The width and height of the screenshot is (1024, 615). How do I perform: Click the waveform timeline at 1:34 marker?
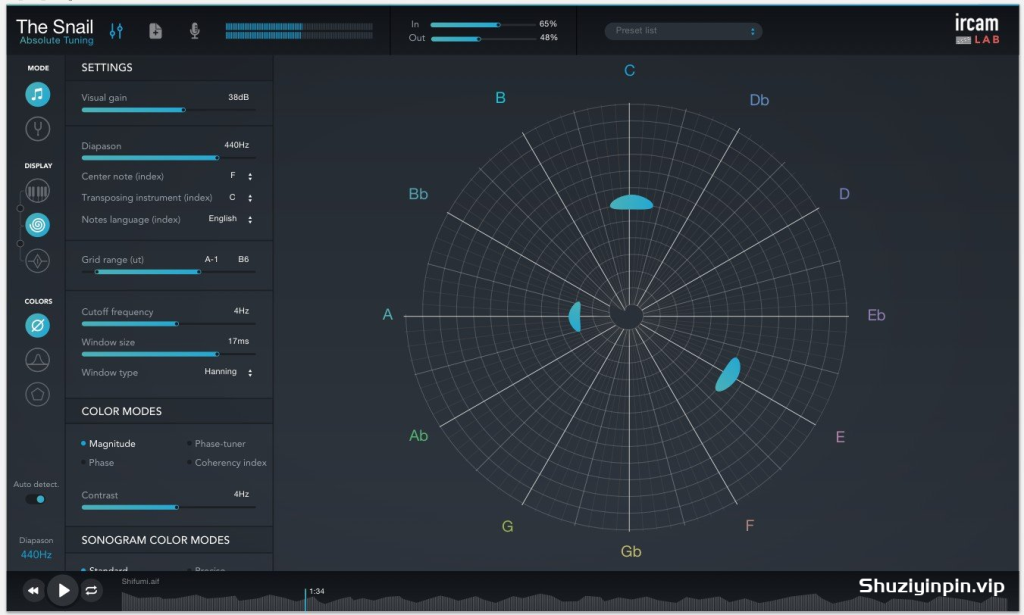(305, 599)
